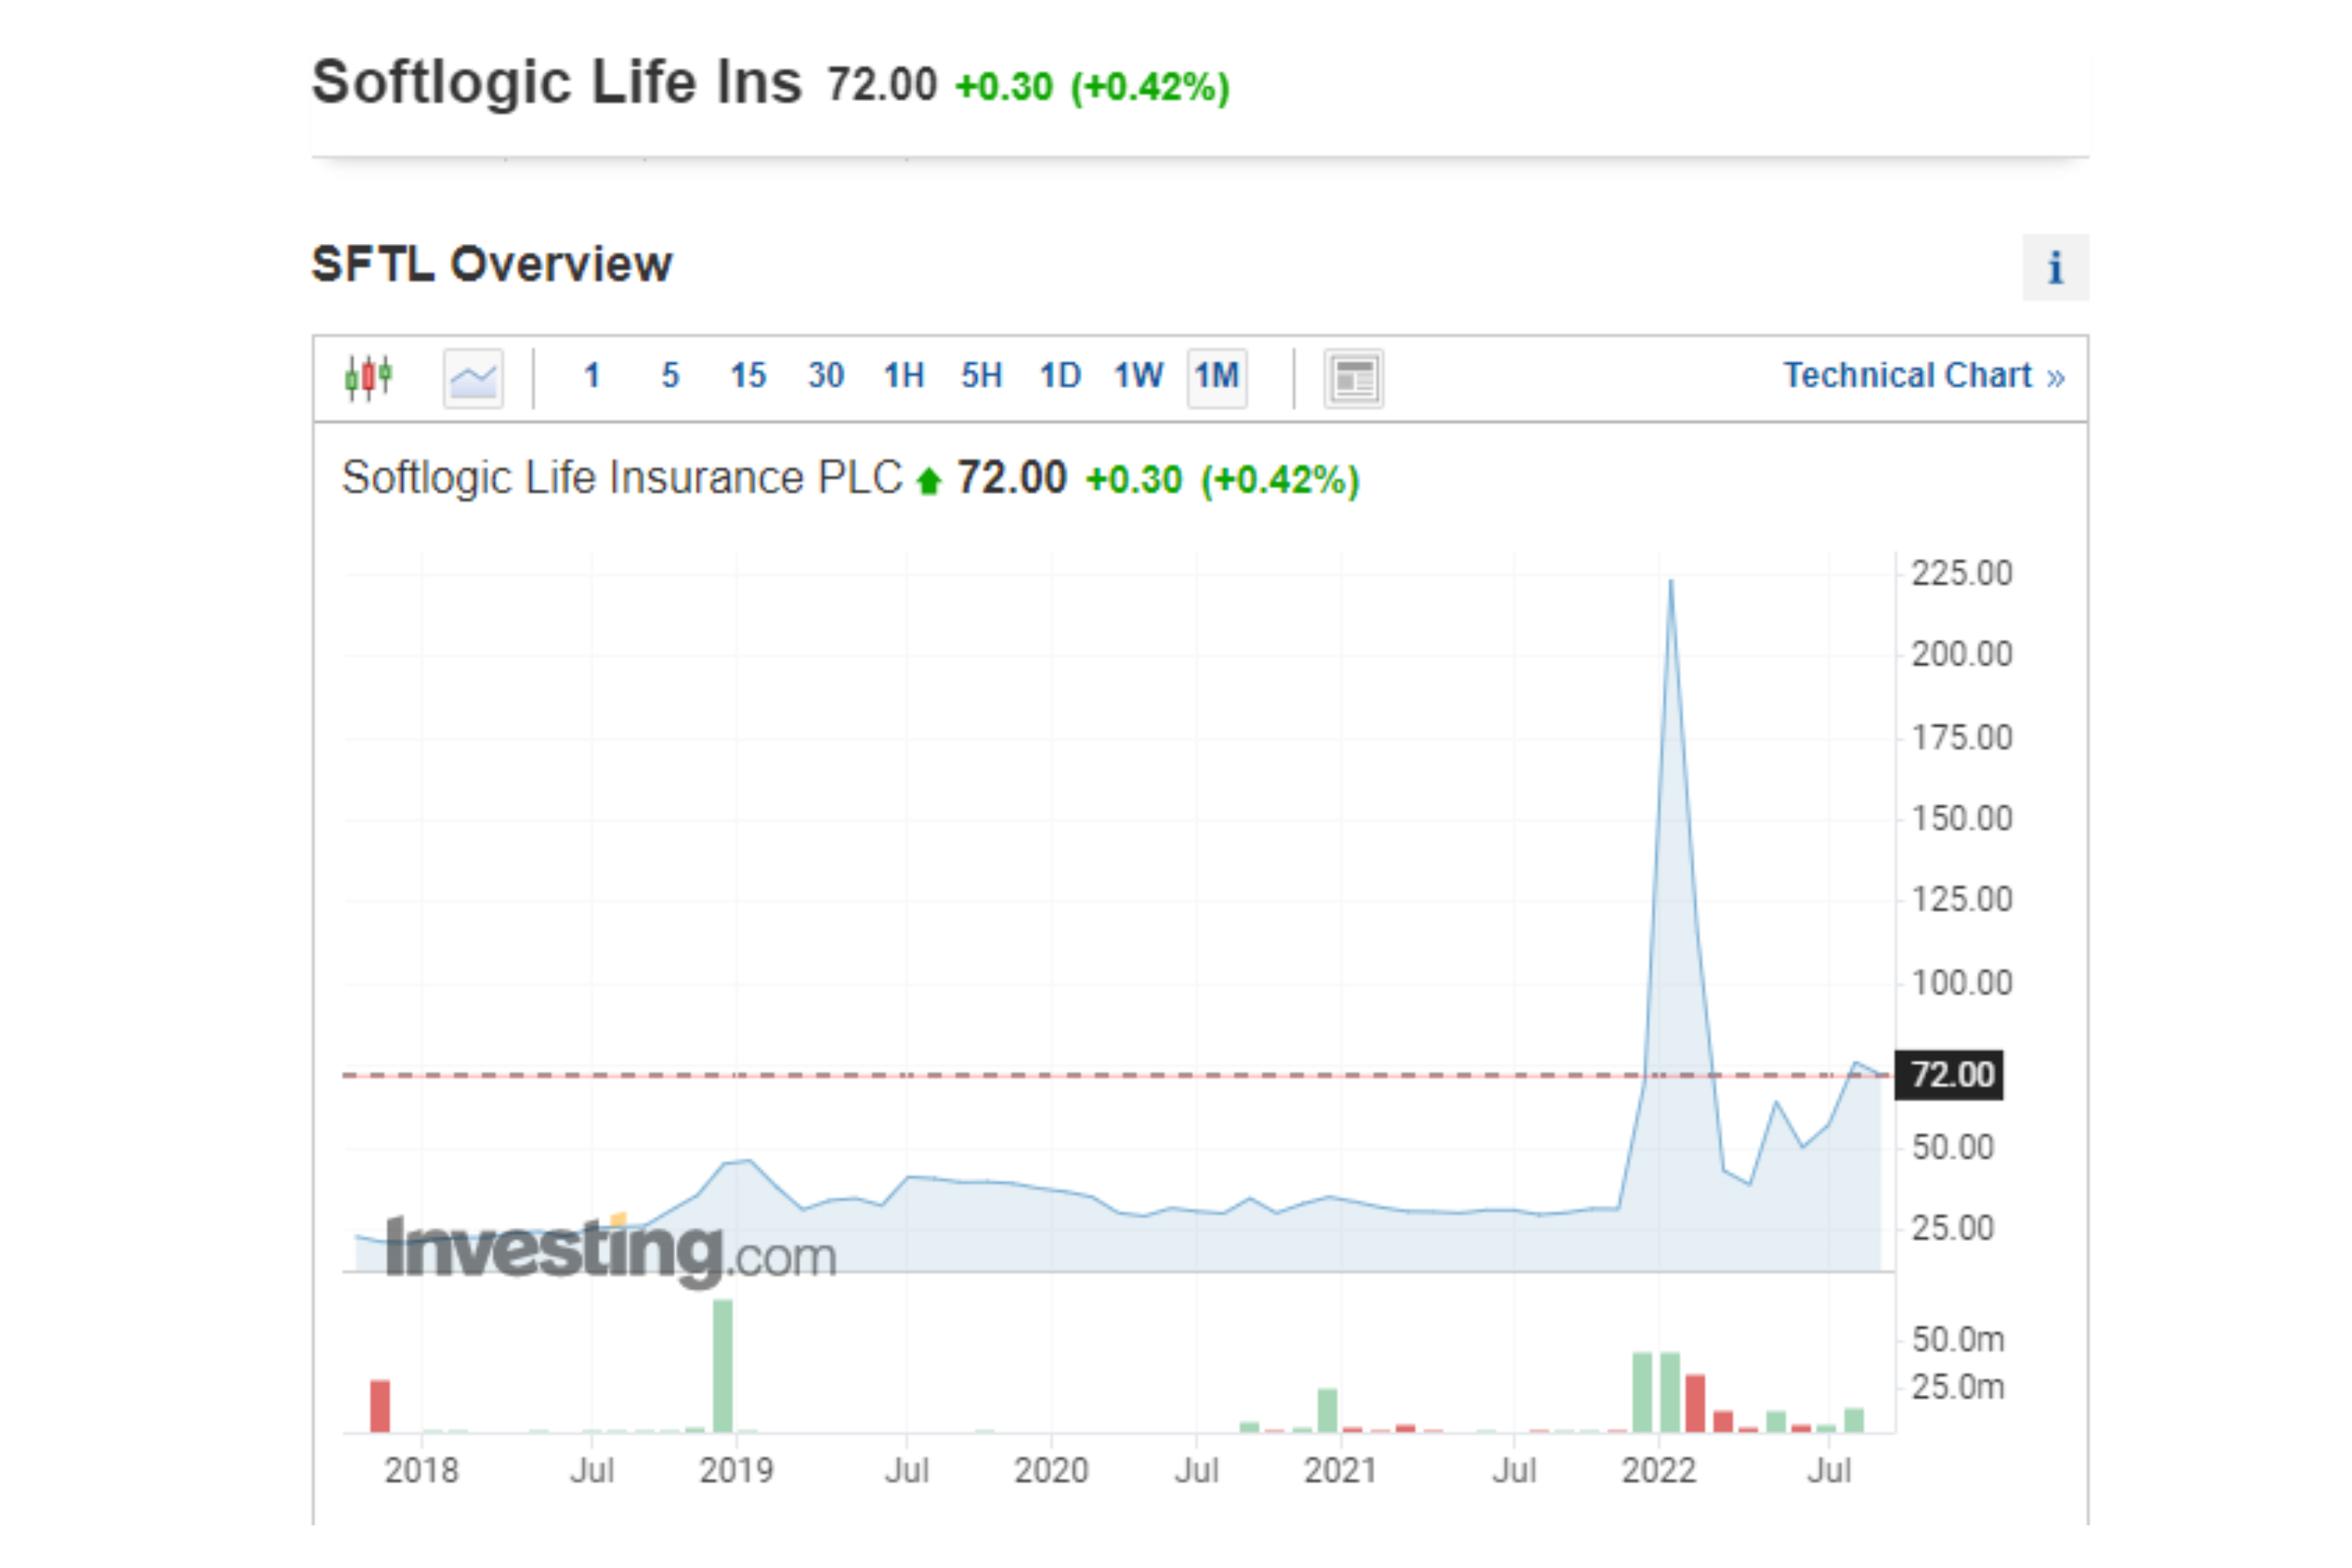2352x1568 pixels.
Task: Select the 15 minute interval
Action: [x=748, y=376]
